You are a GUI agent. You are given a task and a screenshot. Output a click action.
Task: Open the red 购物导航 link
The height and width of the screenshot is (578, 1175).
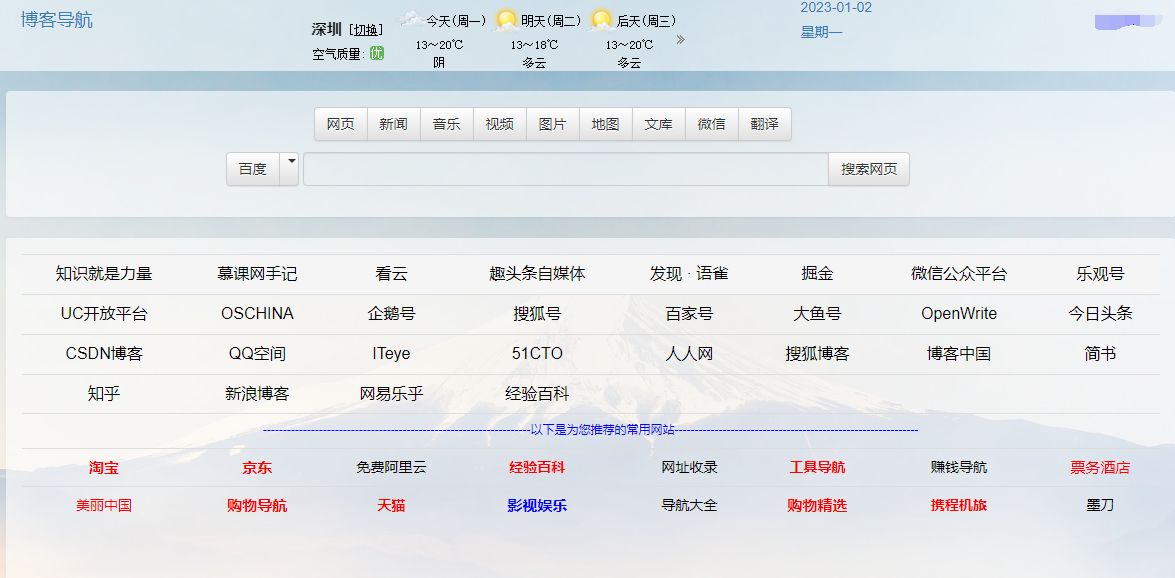click(x=257, y=505)
